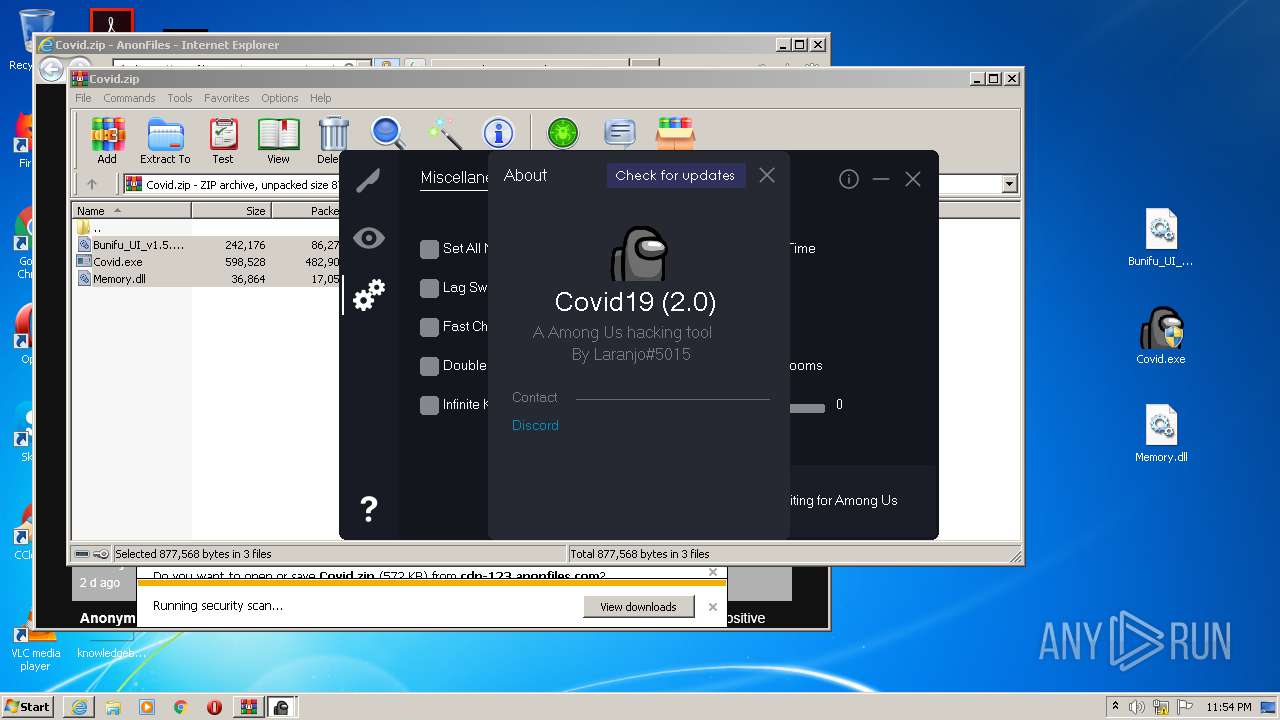
Task: Open Chrome from taskbar
Action: 181,707
